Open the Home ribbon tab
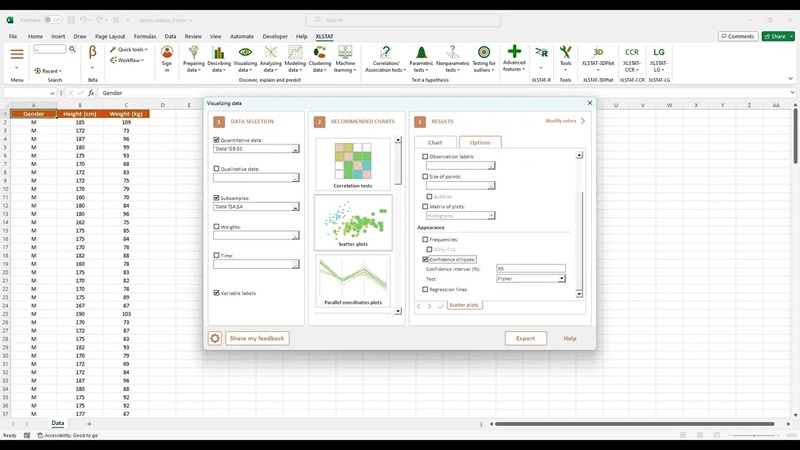This screenshot has width=800, height=450. [35, 36]
